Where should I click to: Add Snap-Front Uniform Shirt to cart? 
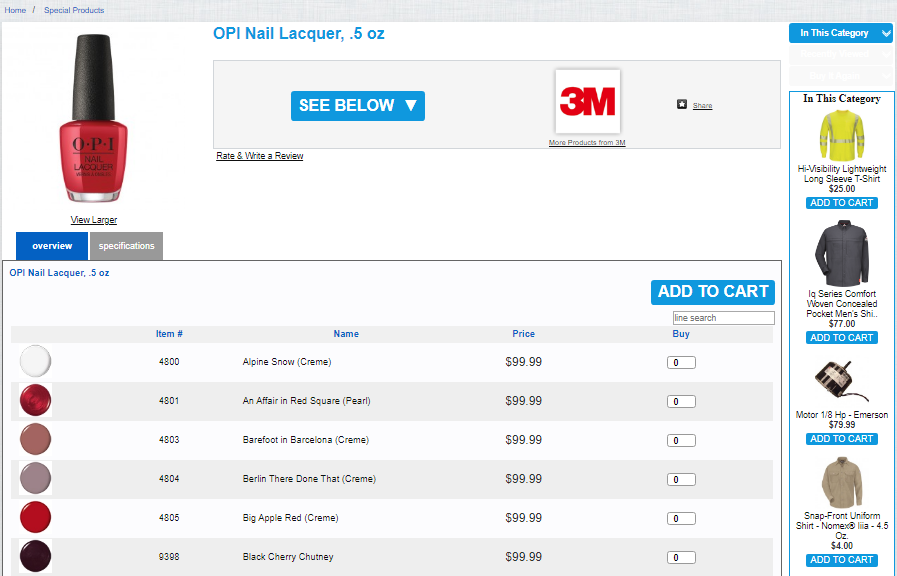point(842,560)
